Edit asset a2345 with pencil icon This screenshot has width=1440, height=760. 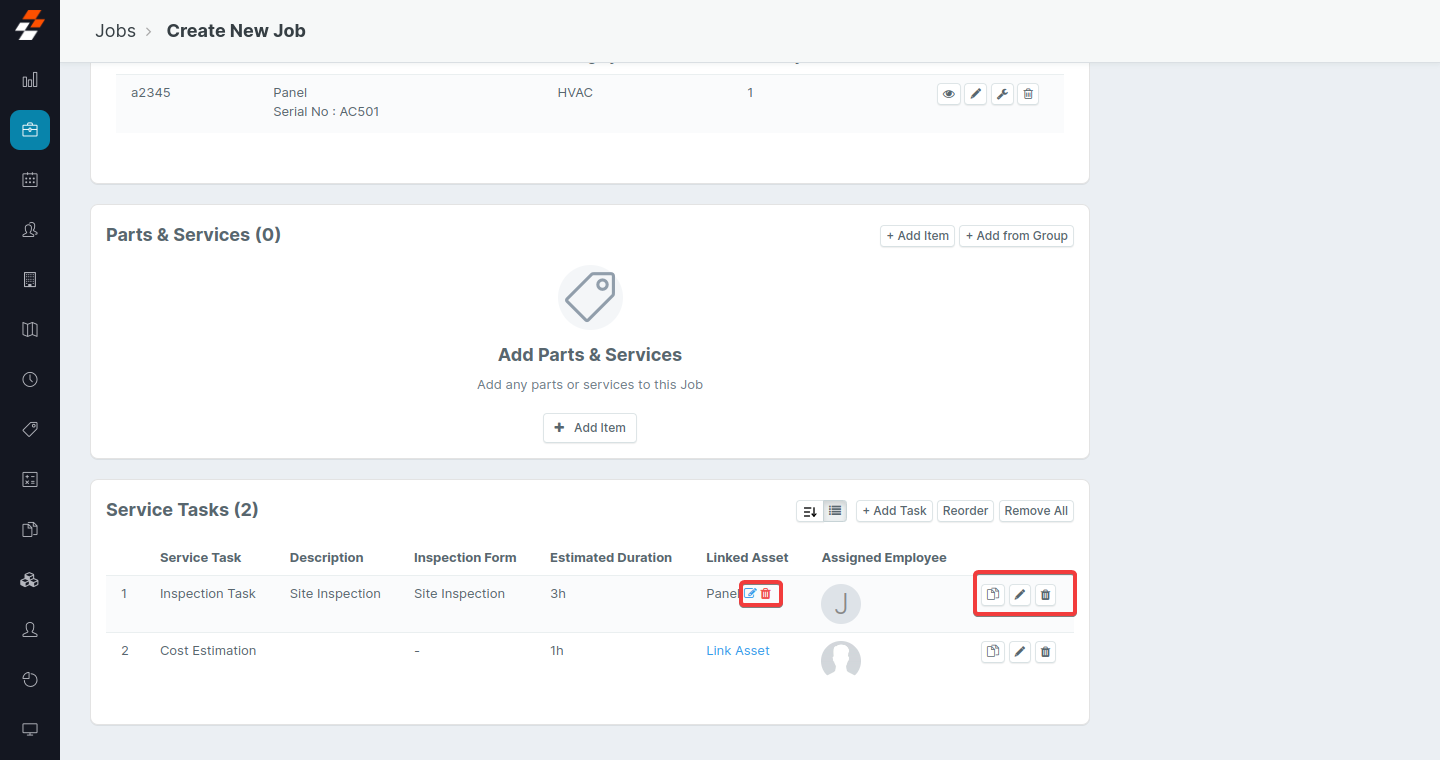click(x=975, y=94)
